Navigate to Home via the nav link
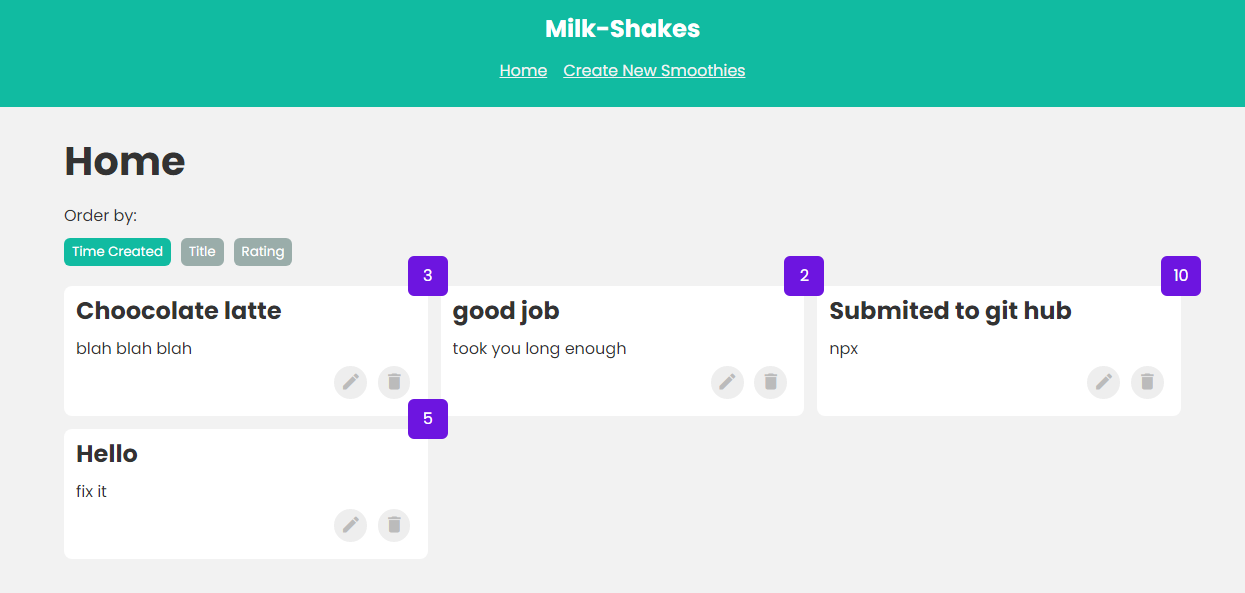This screenshot has height=593, width=1245. coord(523,70)
